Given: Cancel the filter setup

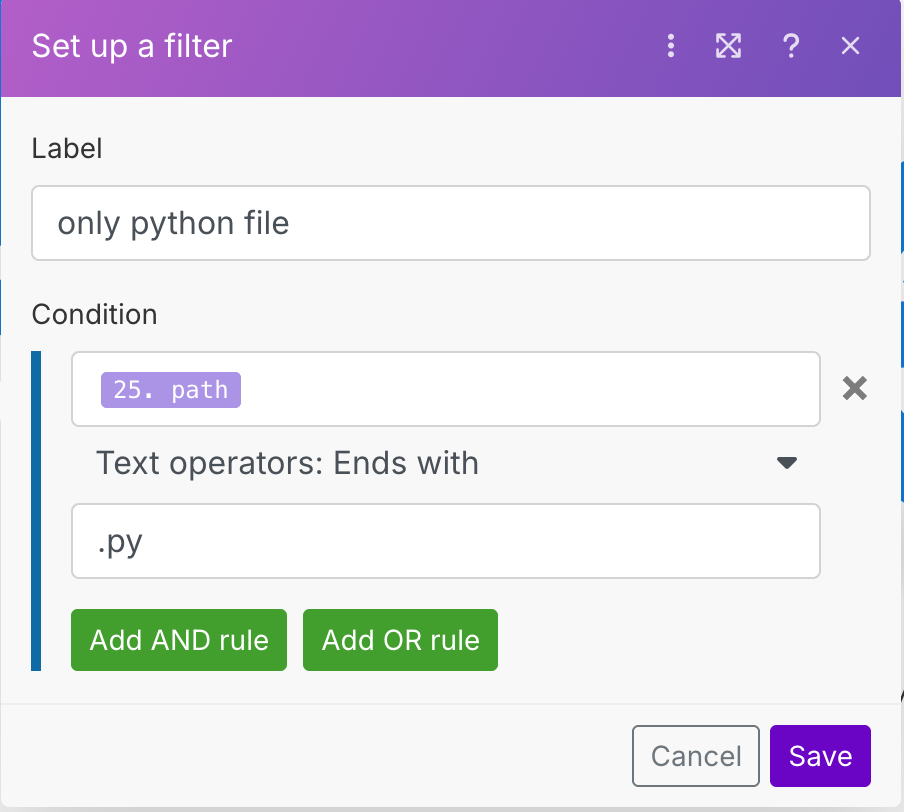Looking at the screenshot, I should [696, 756].
